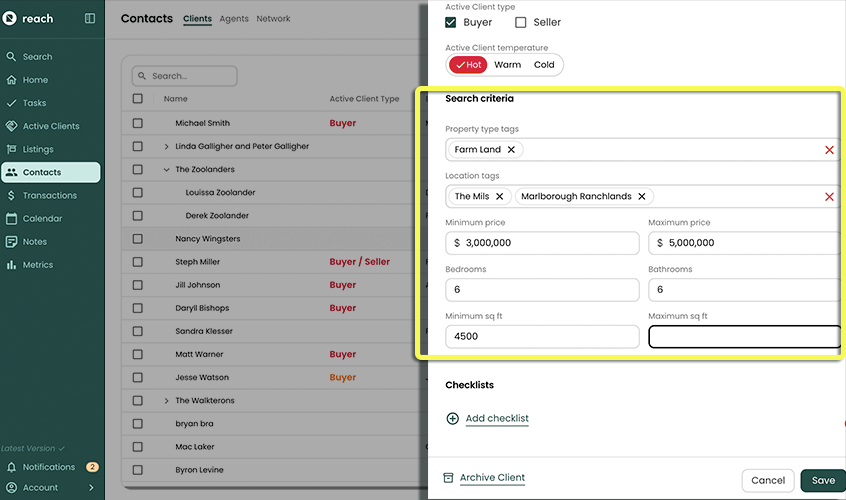Open Transactions in the sidebar
846x500 pixels.
click(x=49, y=195)
